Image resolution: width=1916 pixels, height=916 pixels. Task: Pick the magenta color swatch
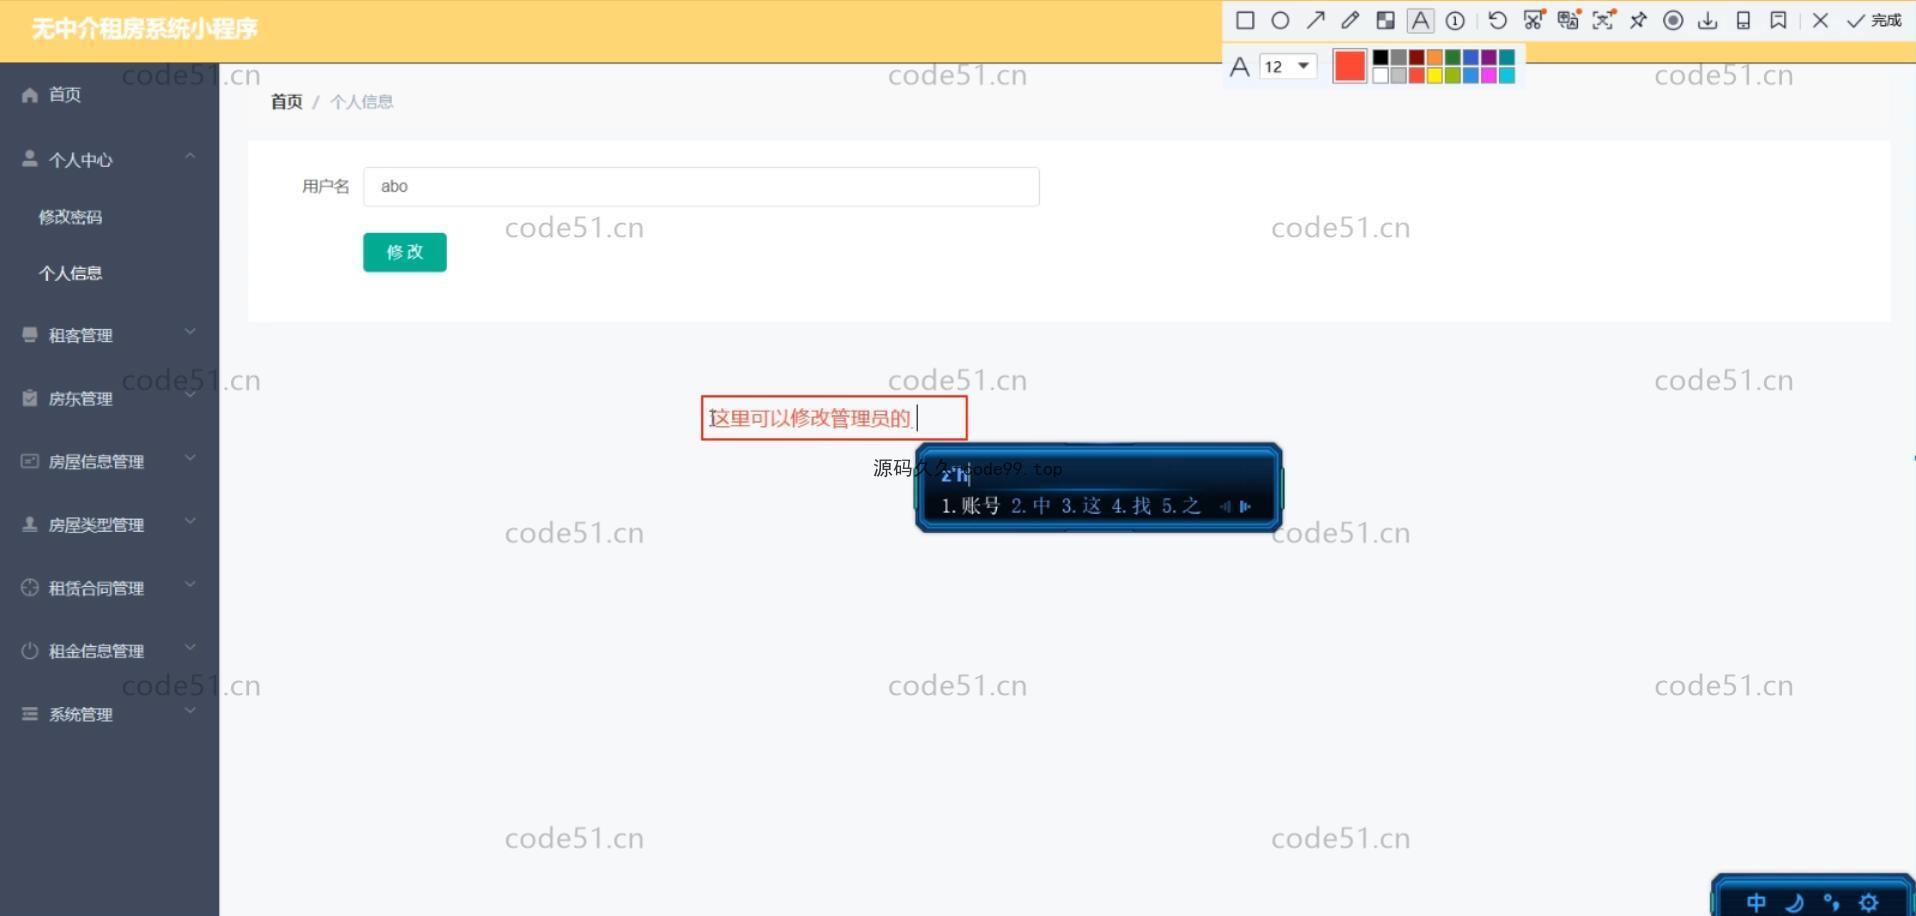pos(1489,75)
